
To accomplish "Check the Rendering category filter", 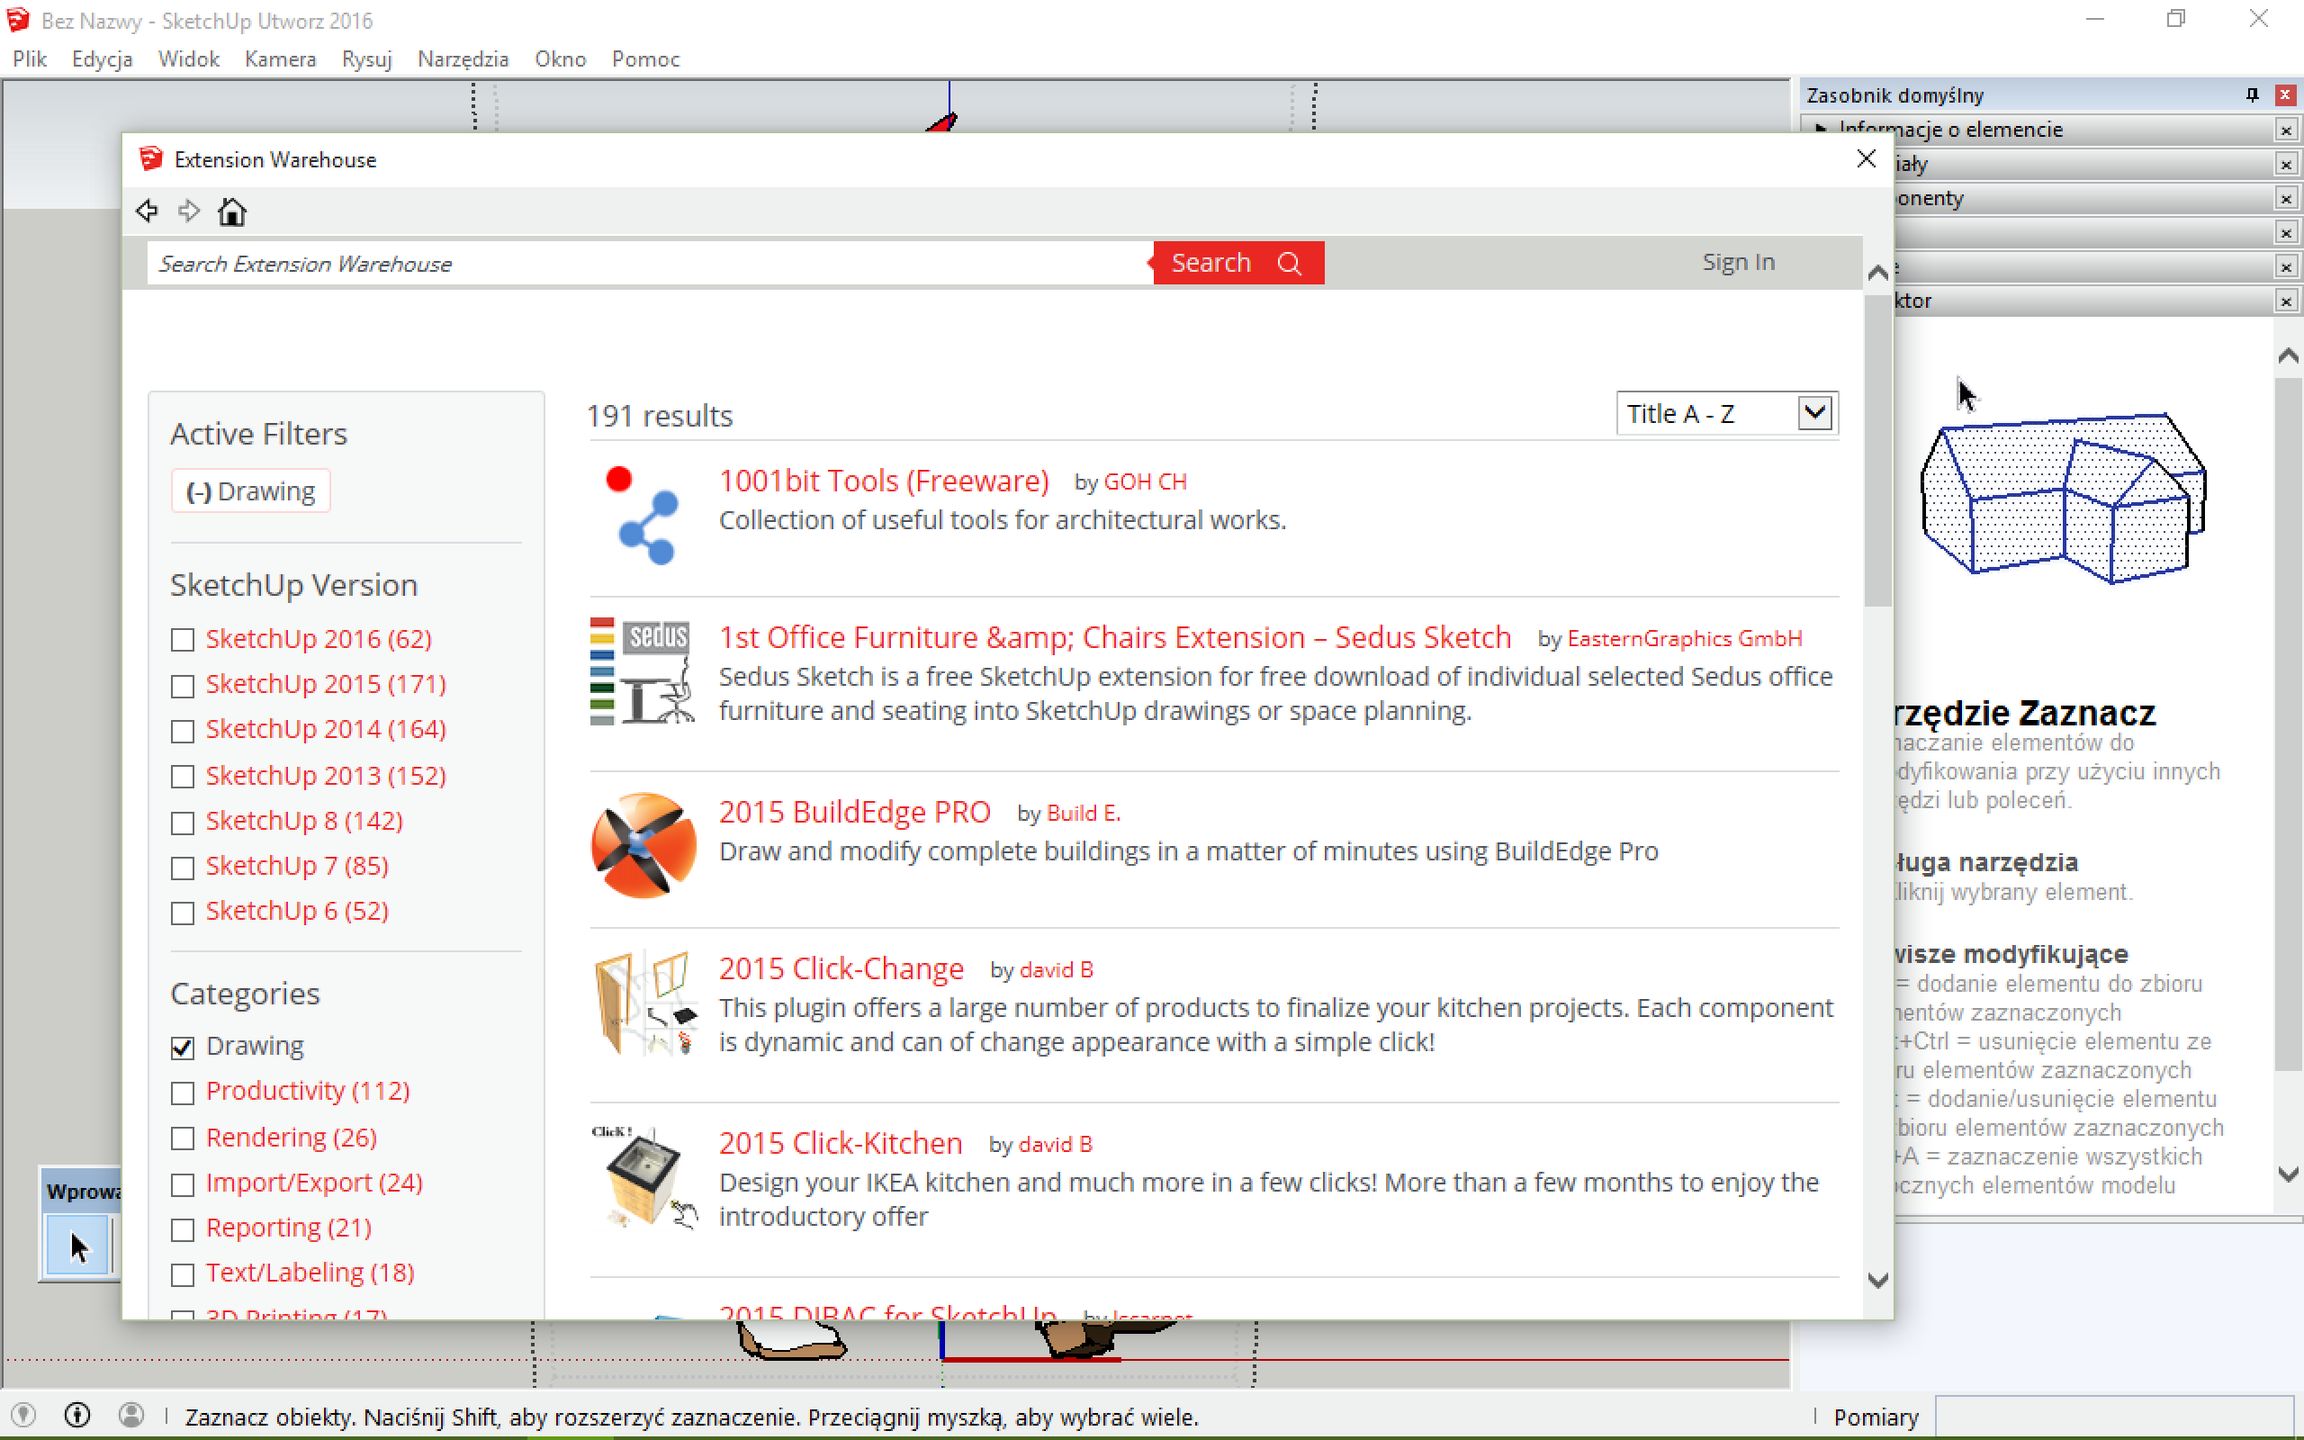I will (182, 1138).
